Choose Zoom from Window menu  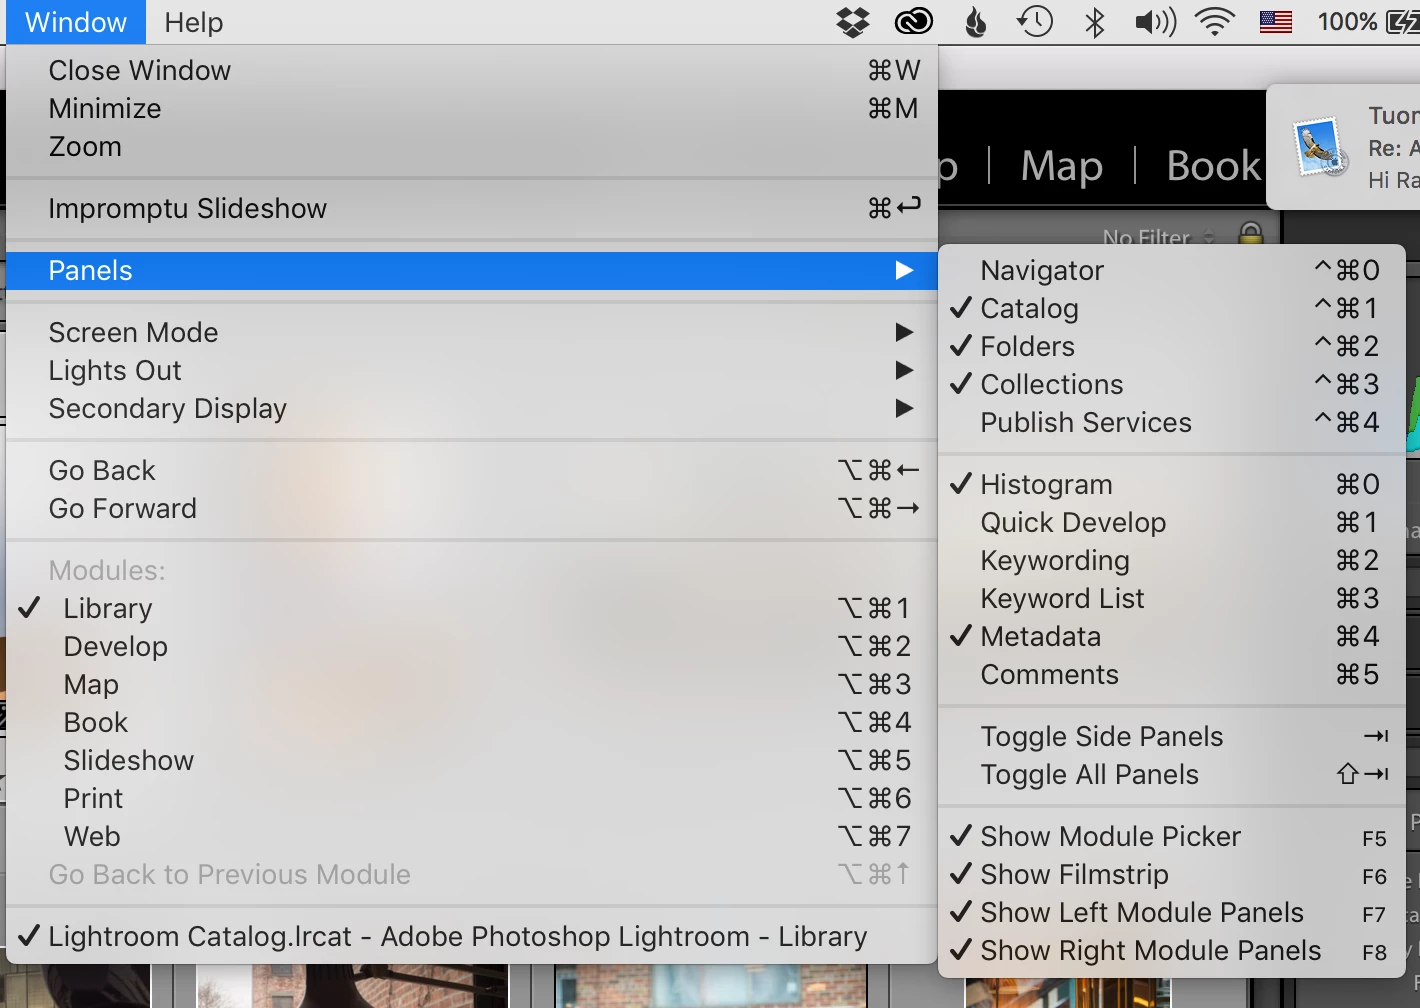(x=472, y=146)
